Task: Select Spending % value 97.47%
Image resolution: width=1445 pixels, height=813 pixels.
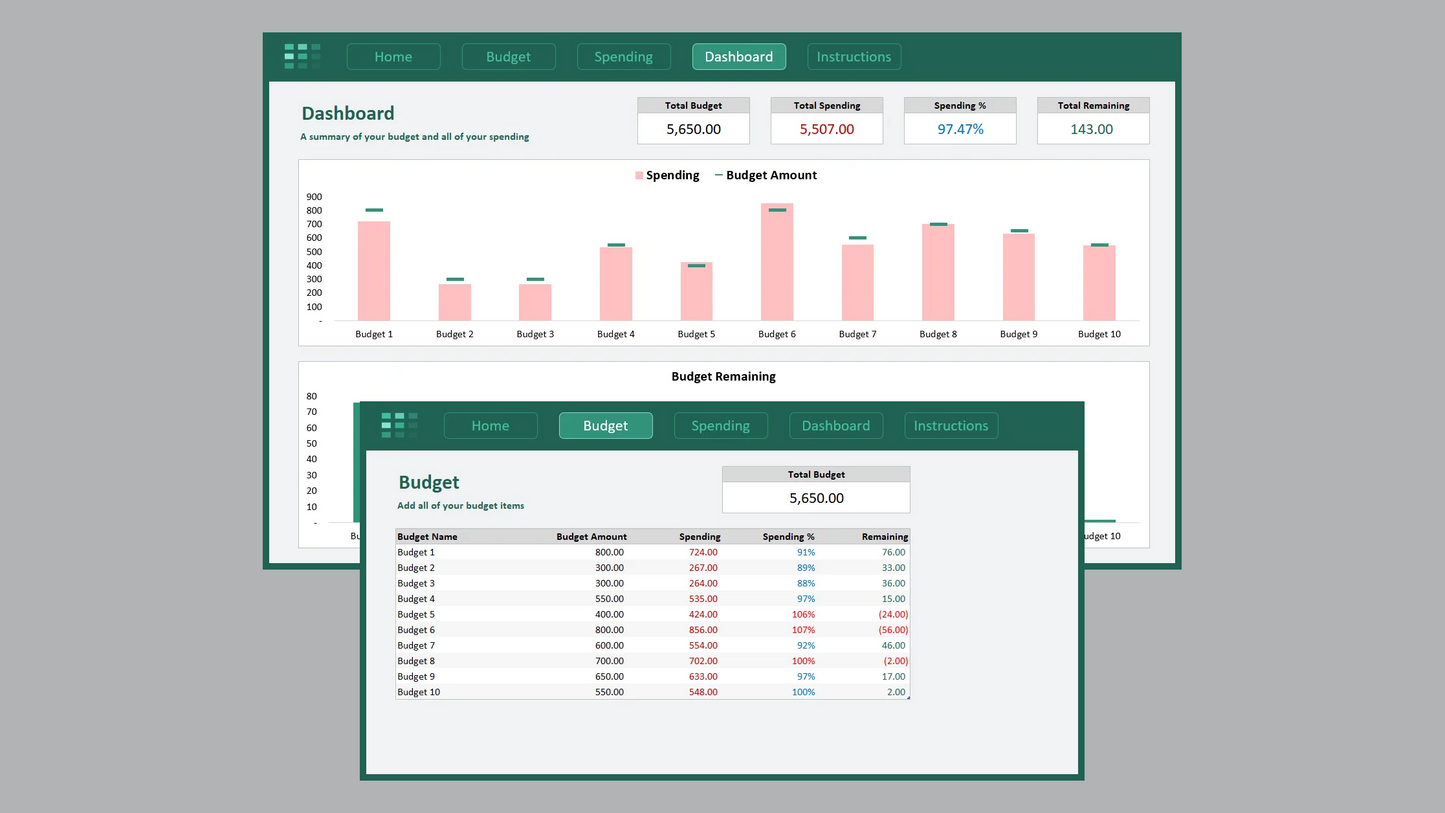Action: coord(960,129)
